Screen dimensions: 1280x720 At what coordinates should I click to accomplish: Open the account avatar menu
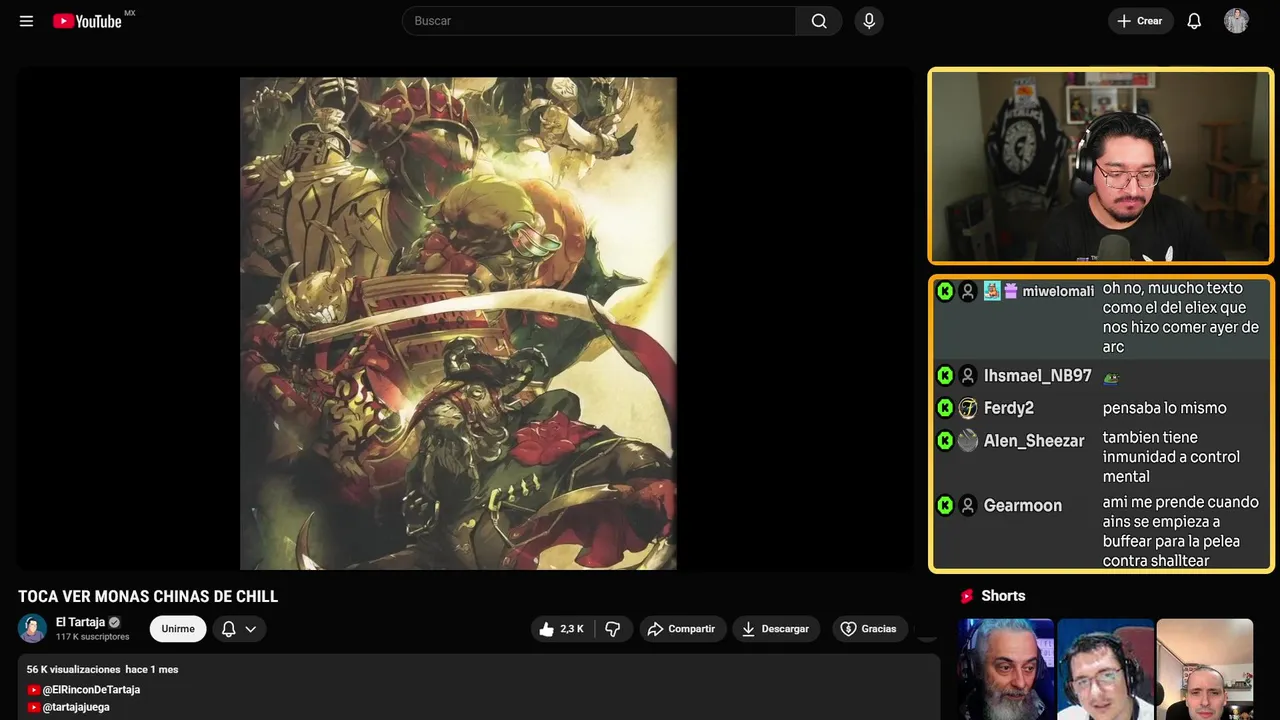pyautogui.click(x=1236, y=21)
